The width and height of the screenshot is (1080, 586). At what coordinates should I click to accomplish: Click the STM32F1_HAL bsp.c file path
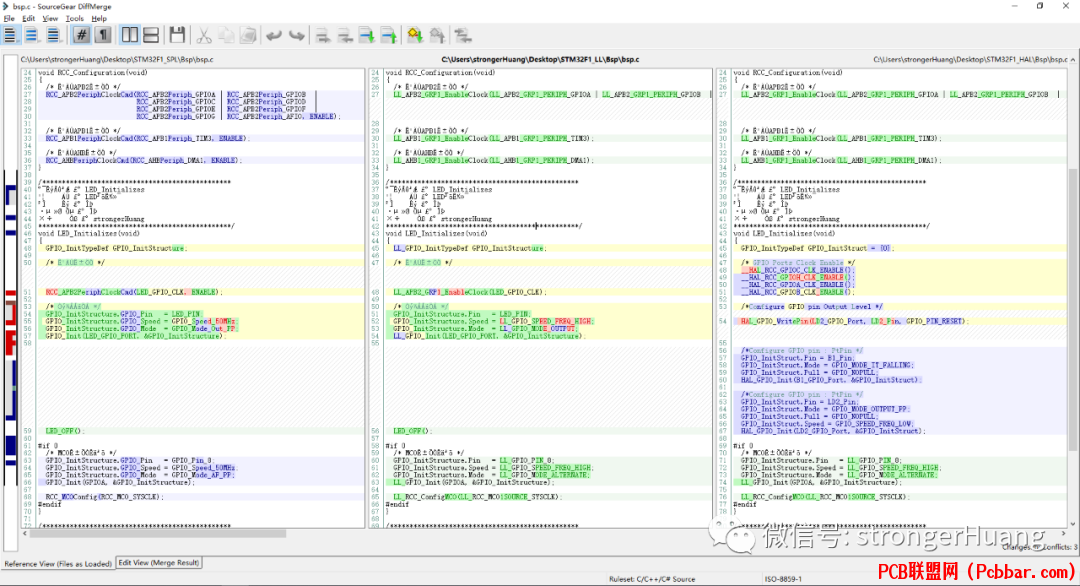coord(970,60)
